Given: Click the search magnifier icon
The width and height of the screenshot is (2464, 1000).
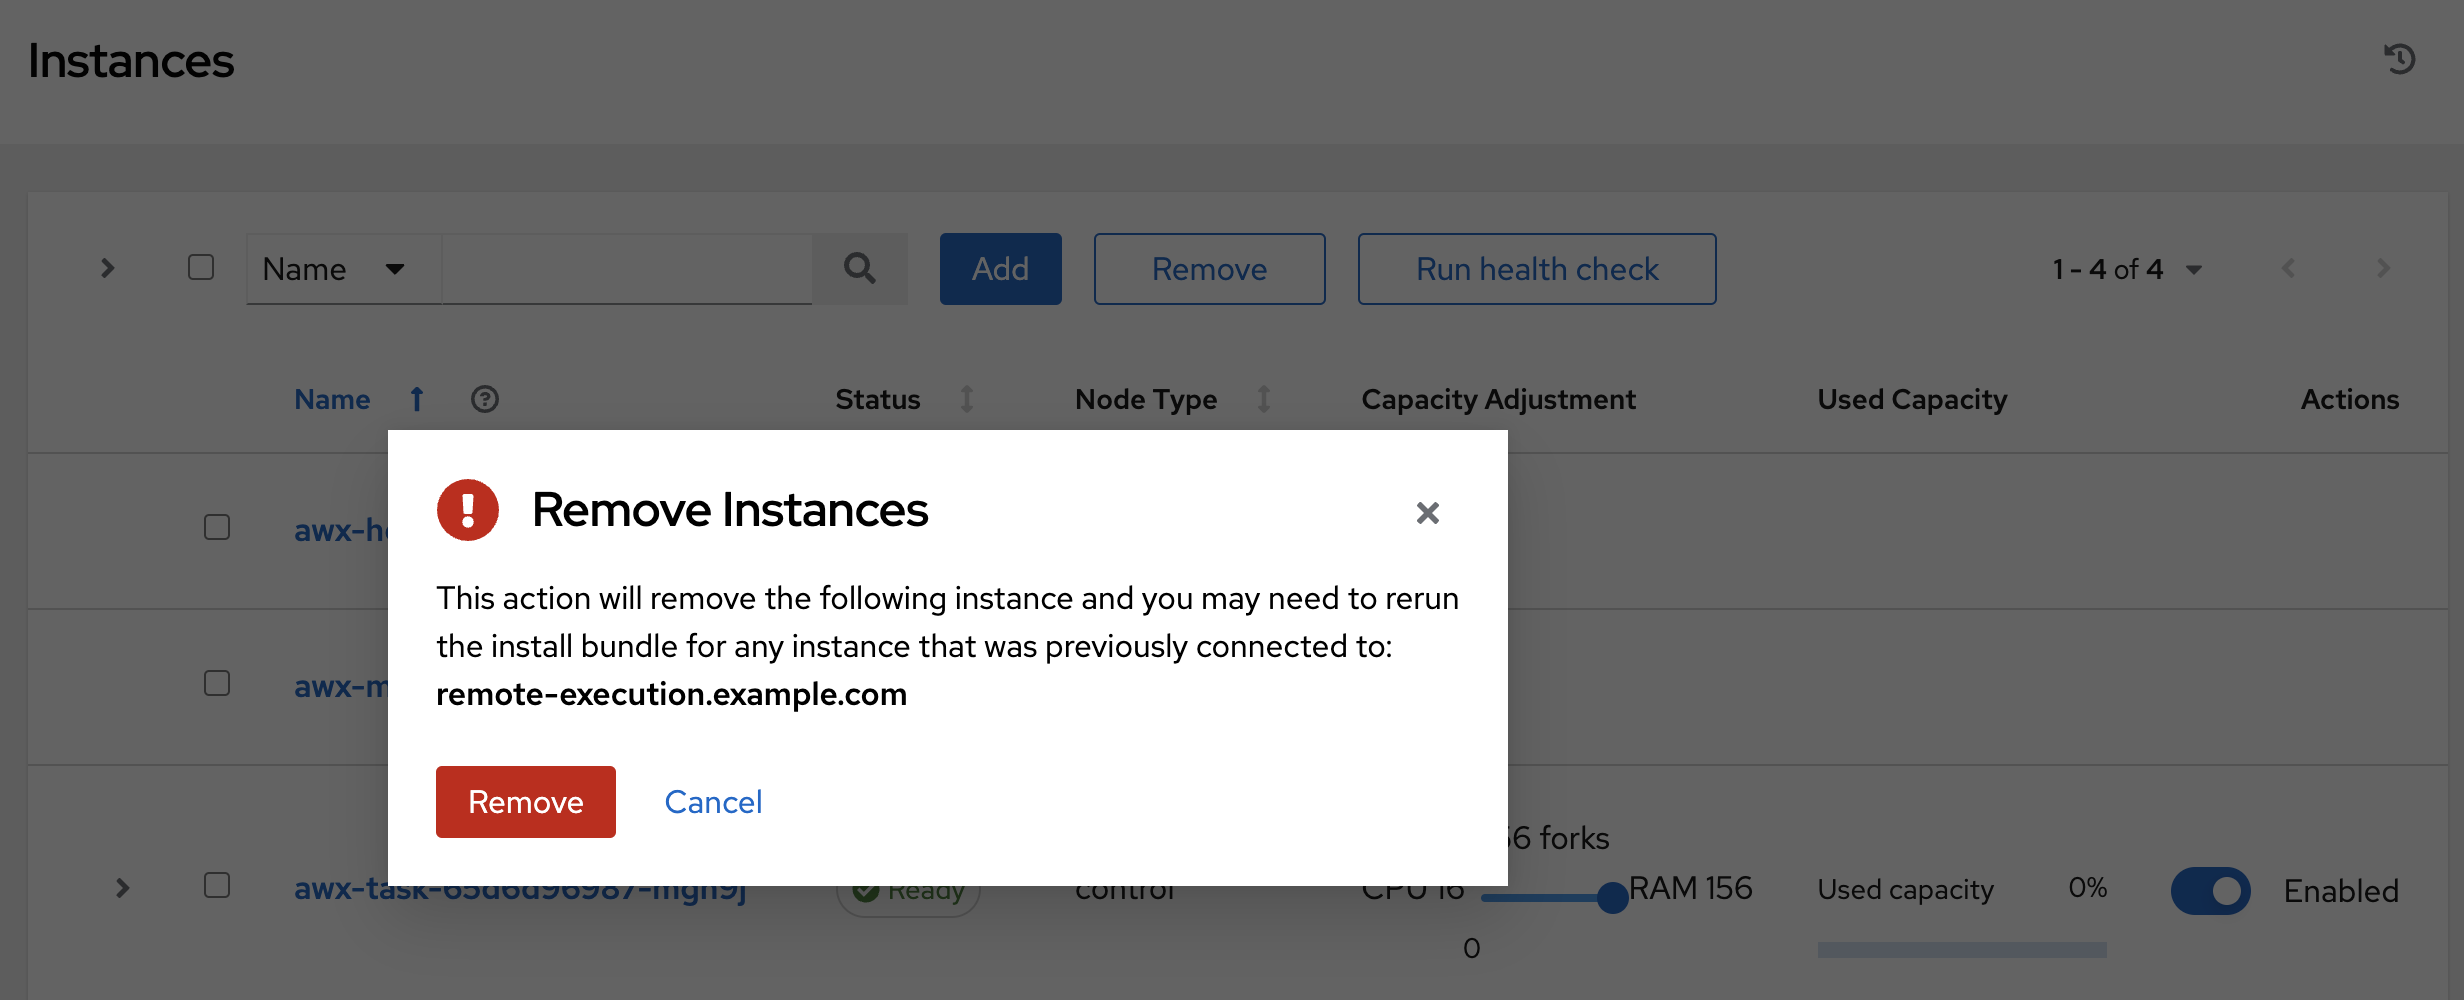Looking at the screenshot, I should click(859, 269).
